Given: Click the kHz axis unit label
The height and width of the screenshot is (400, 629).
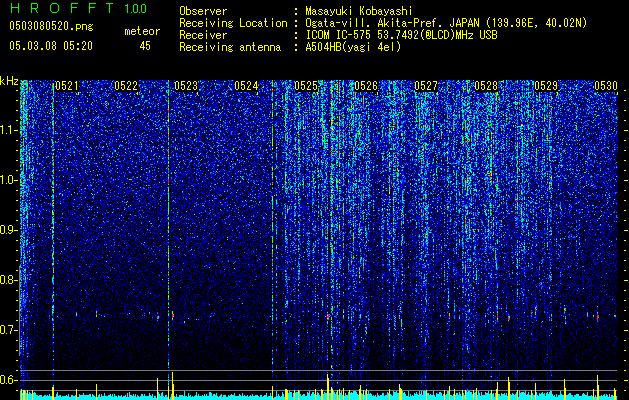Looking at the screenshot, I should (9, 81).
